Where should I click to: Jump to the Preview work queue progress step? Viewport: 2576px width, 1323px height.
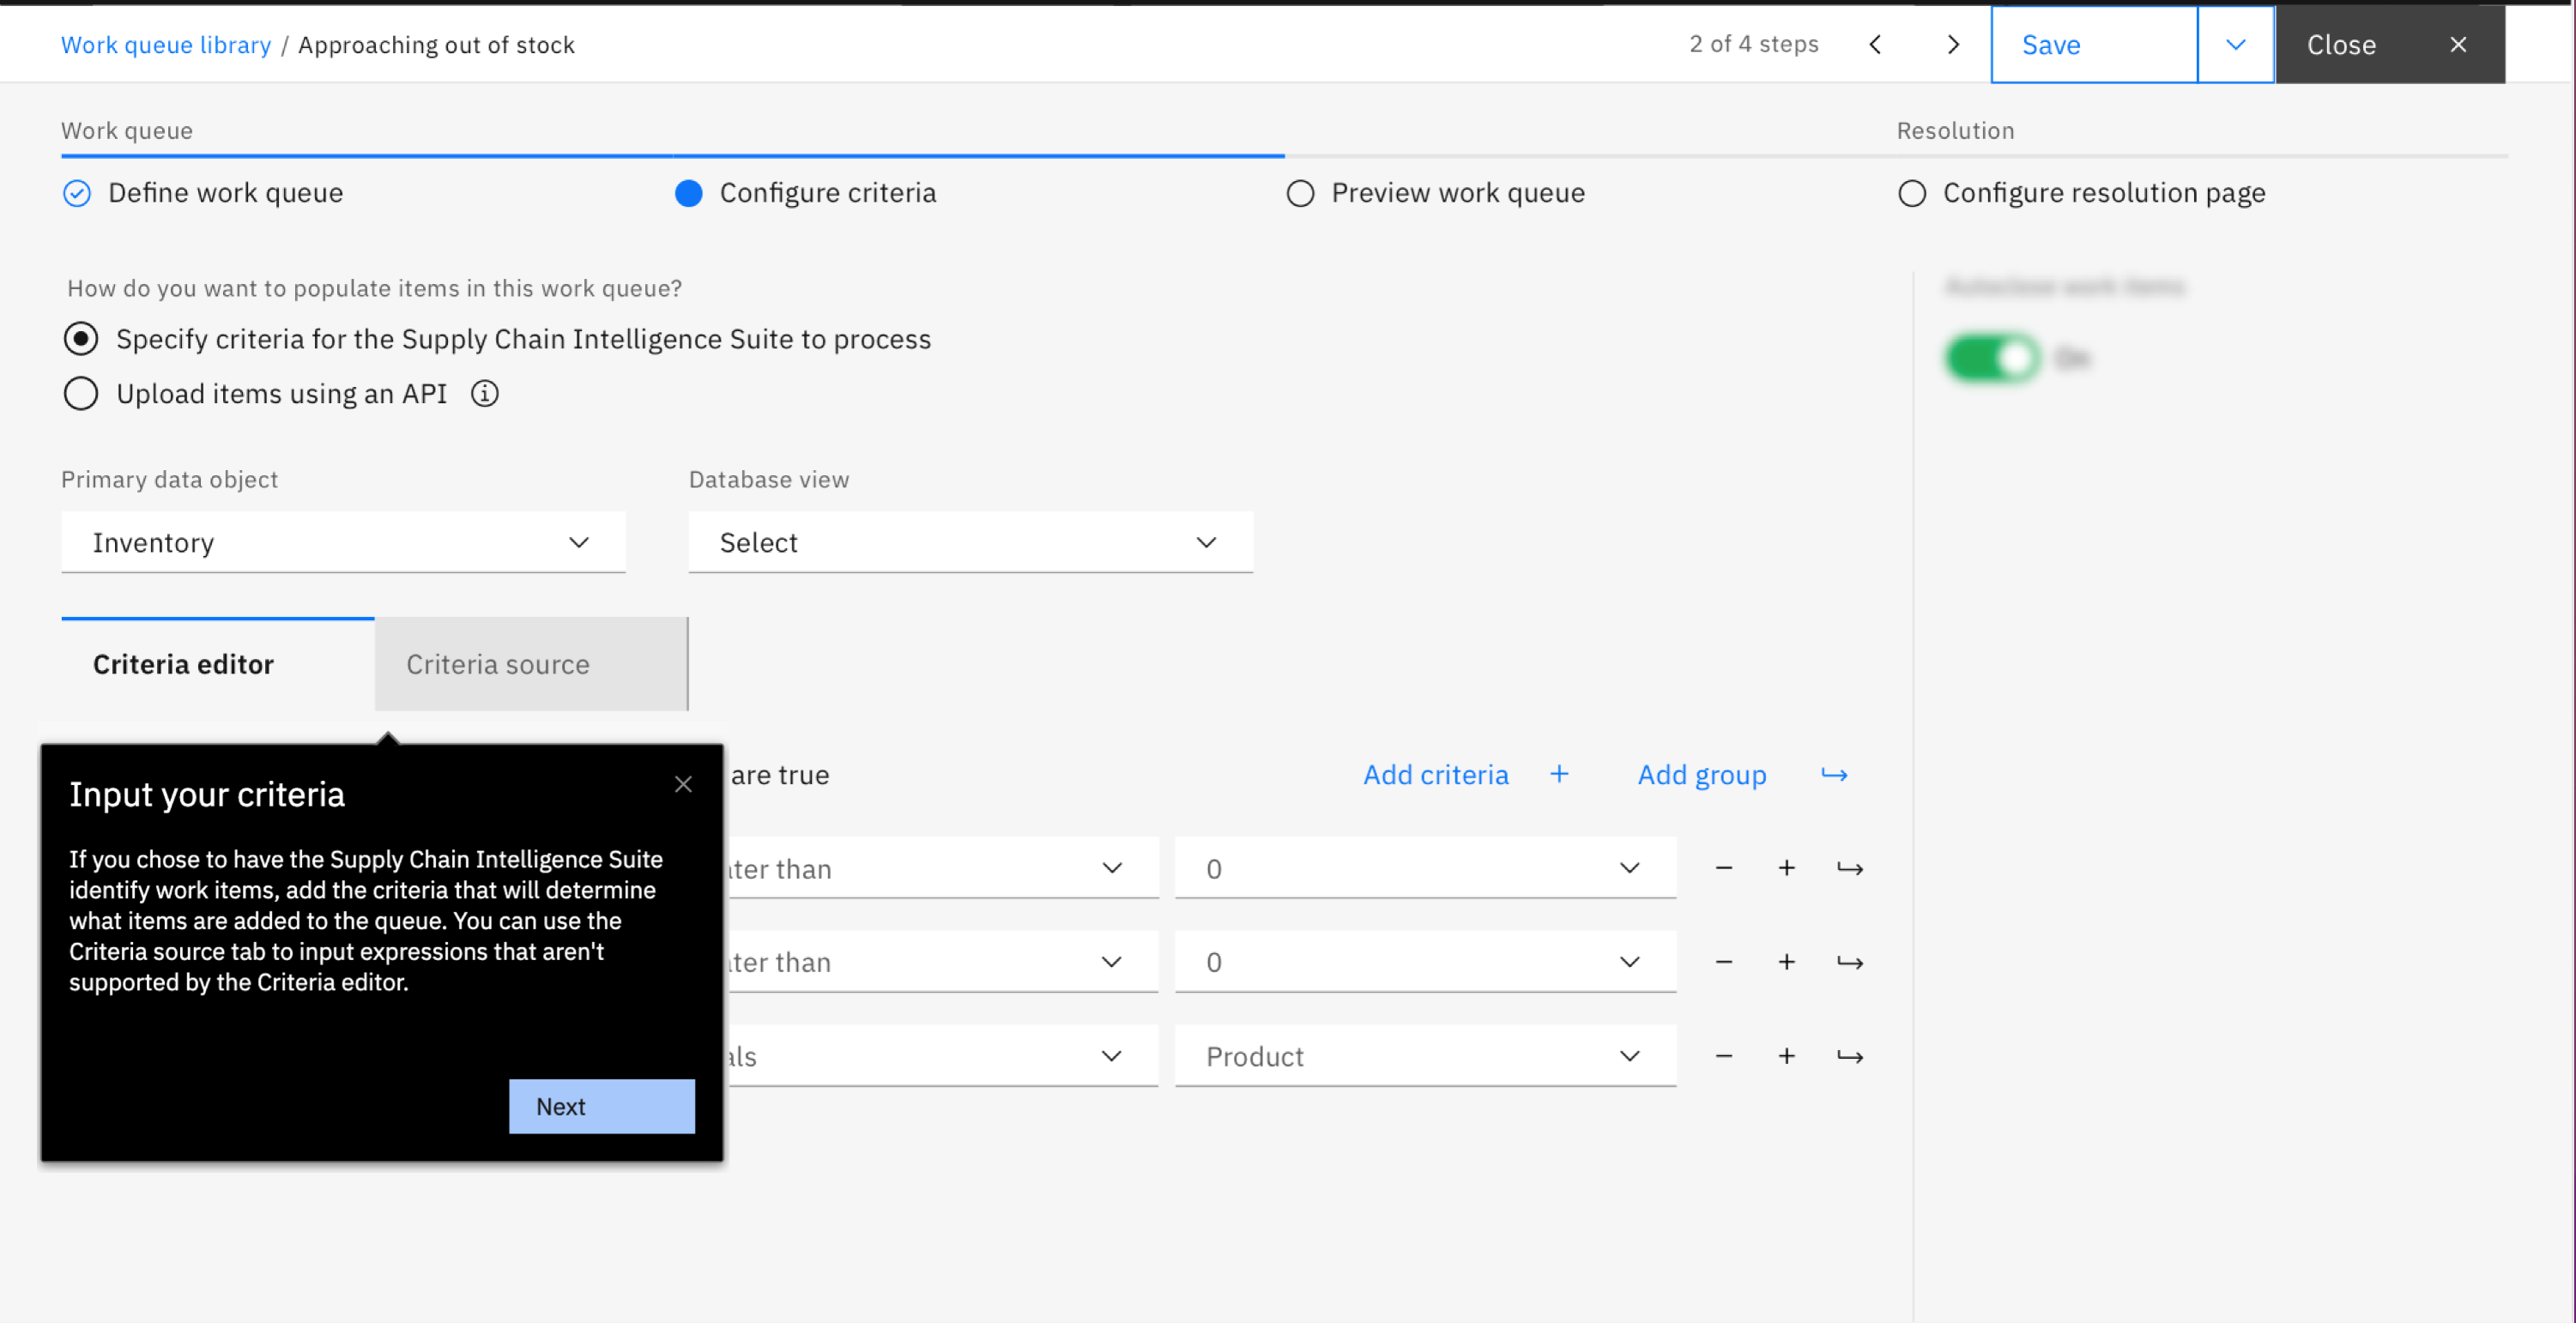[x=1457, y=193]
